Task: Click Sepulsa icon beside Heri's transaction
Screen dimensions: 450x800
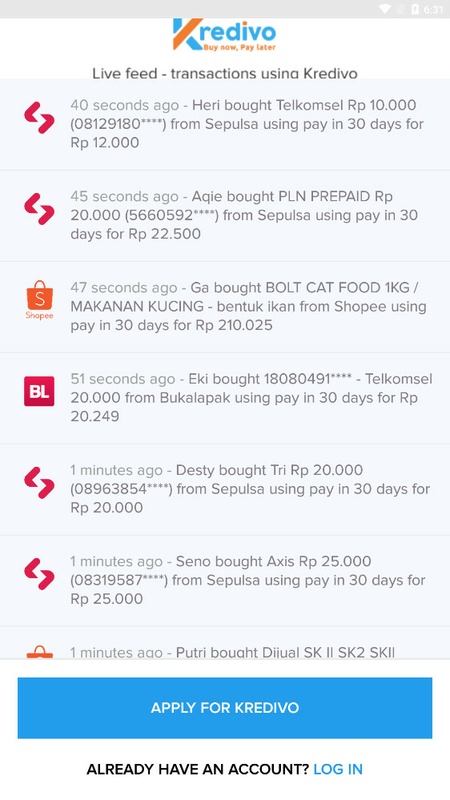Action: [x=39, y=118]
